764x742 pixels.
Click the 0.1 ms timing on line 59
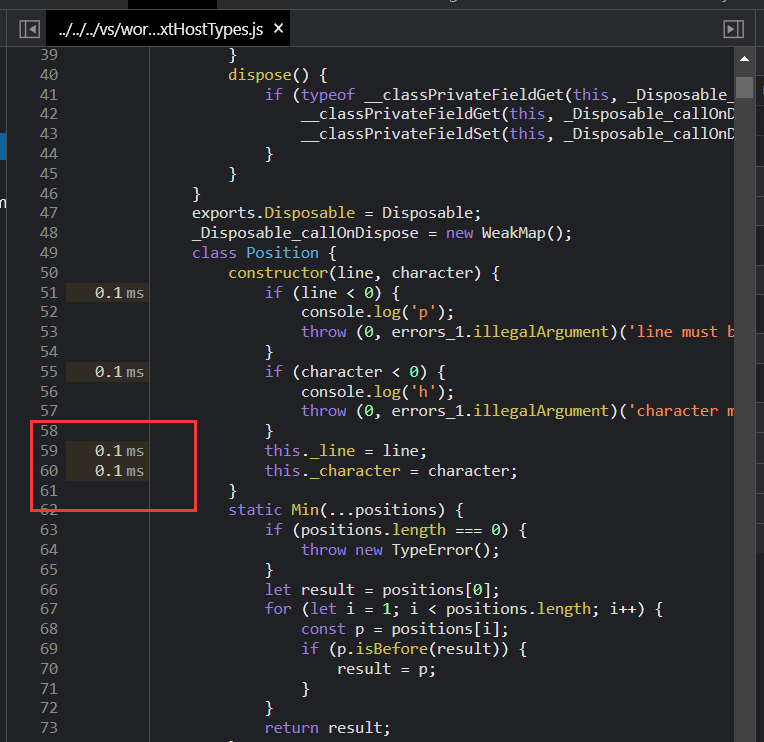pos(119,451)
